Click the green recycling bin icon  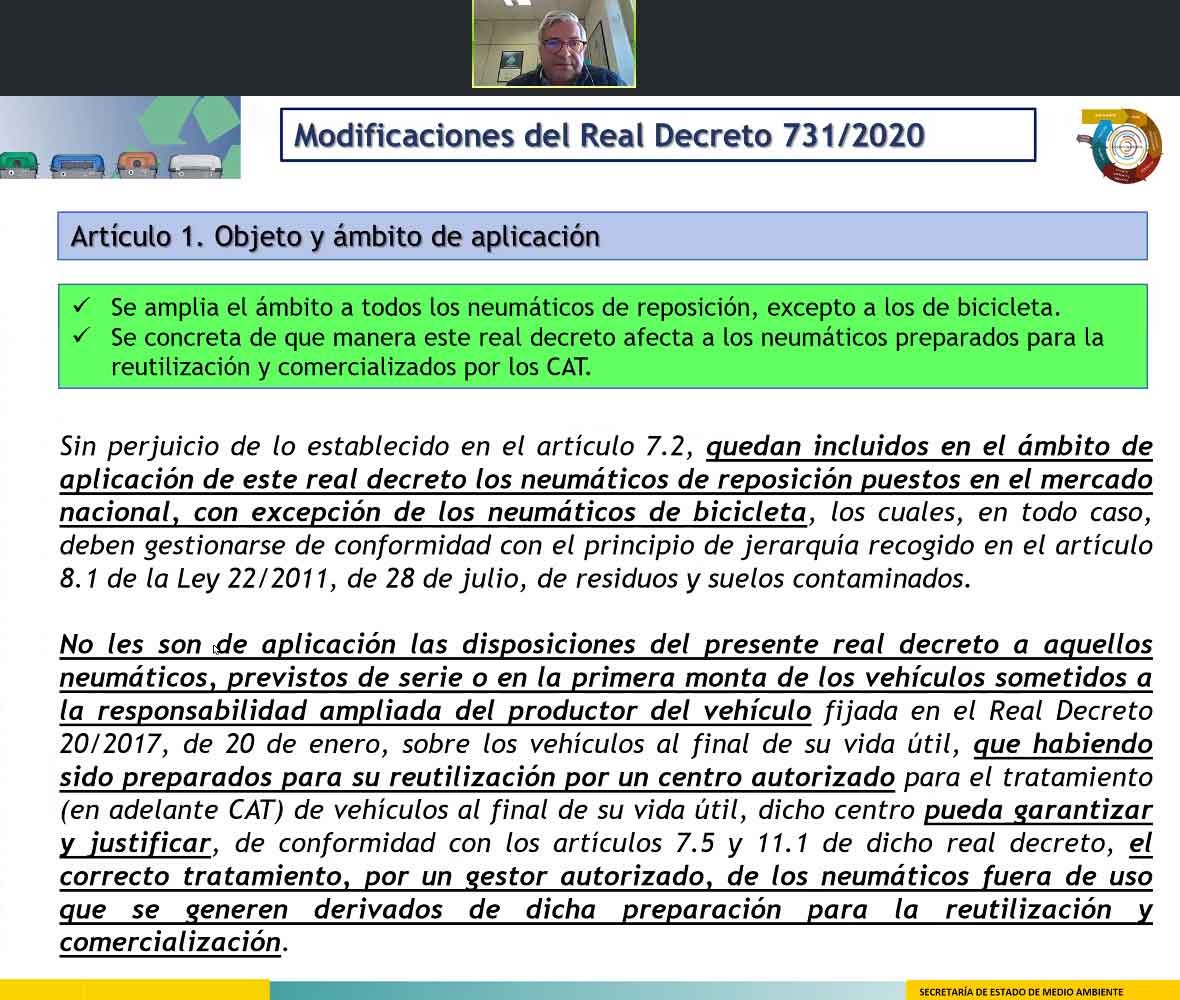click(19, 165)
